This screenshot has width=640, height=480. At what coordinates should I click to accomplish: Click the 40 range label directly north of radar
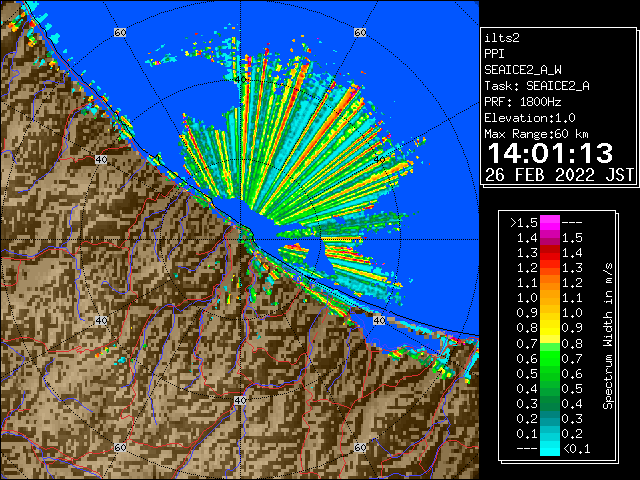(240, 79)
